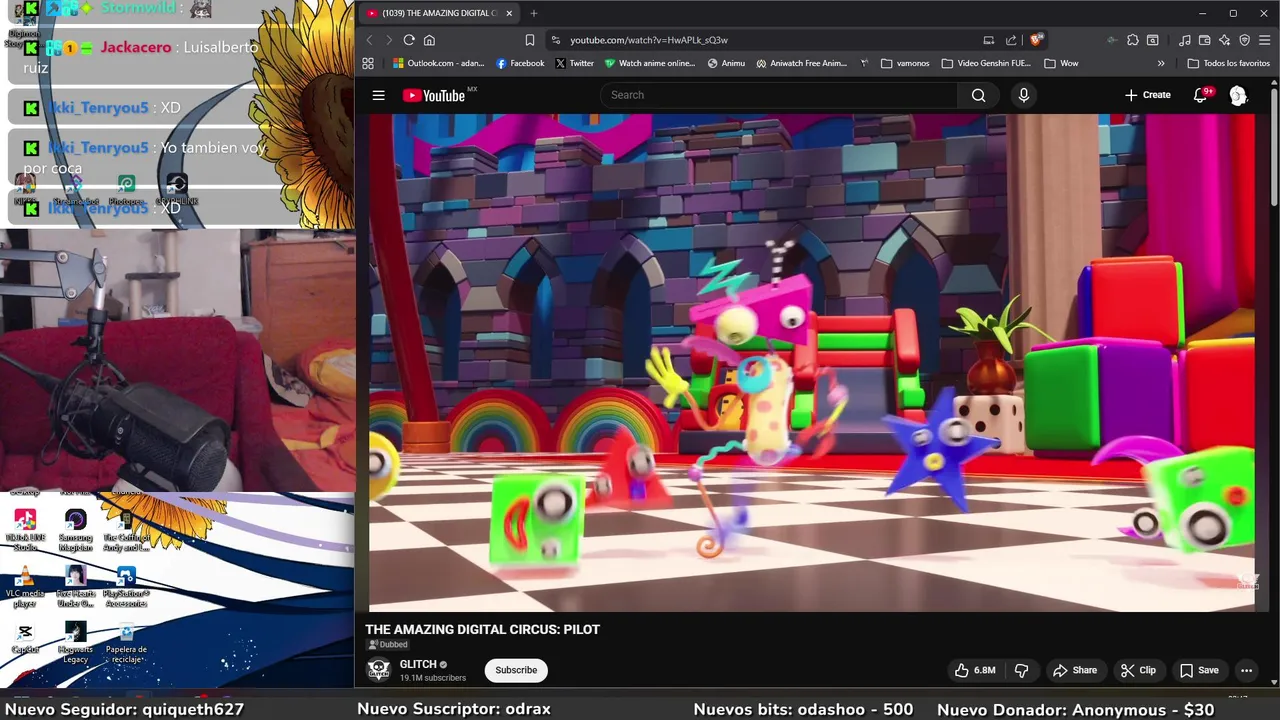Click the youtube.com address bar URL
The width and height of the screenshot is (1280, 720).
click(x=649, y=40)
